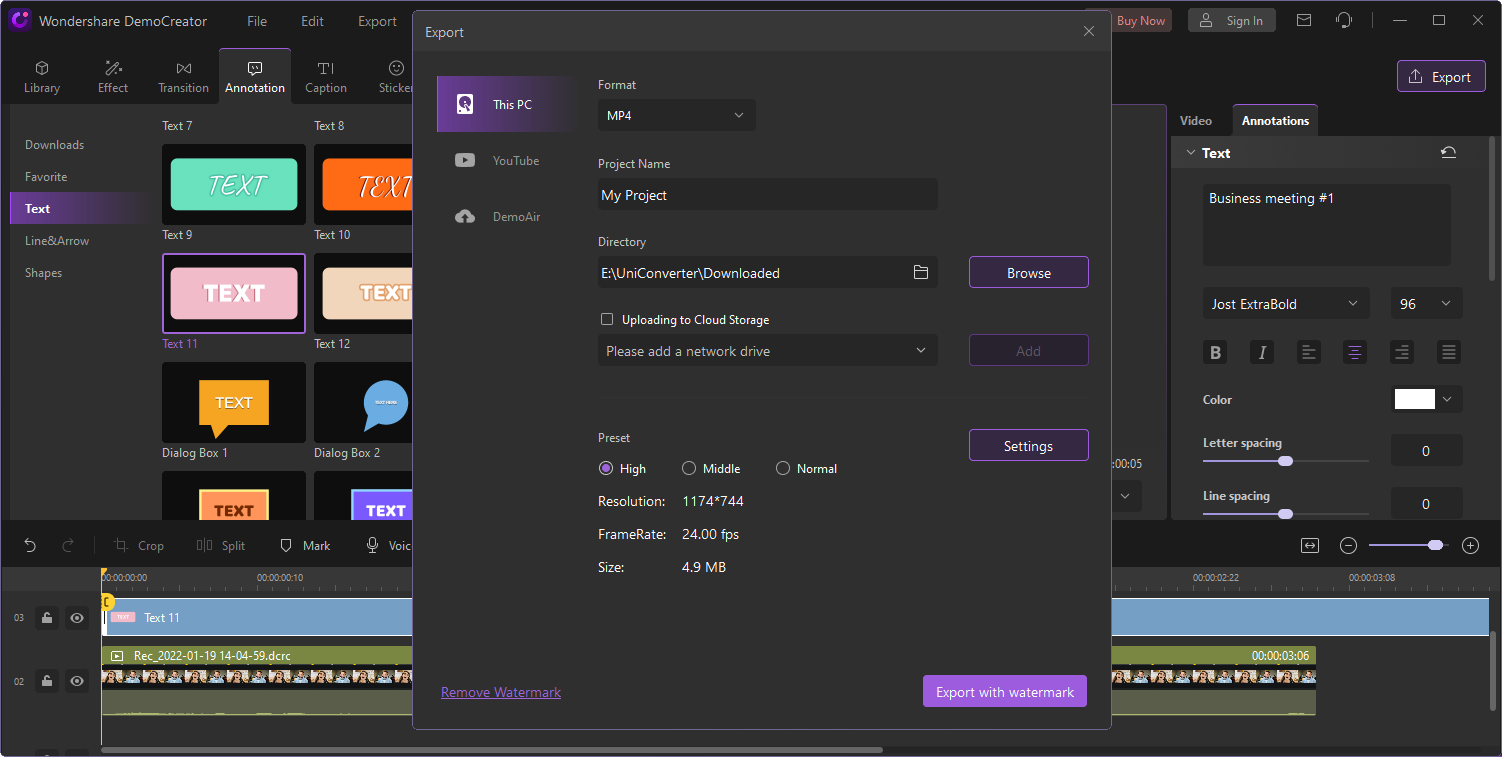1502x757 pixels.
Task: Align text to the right
Action: point(1402,352)
